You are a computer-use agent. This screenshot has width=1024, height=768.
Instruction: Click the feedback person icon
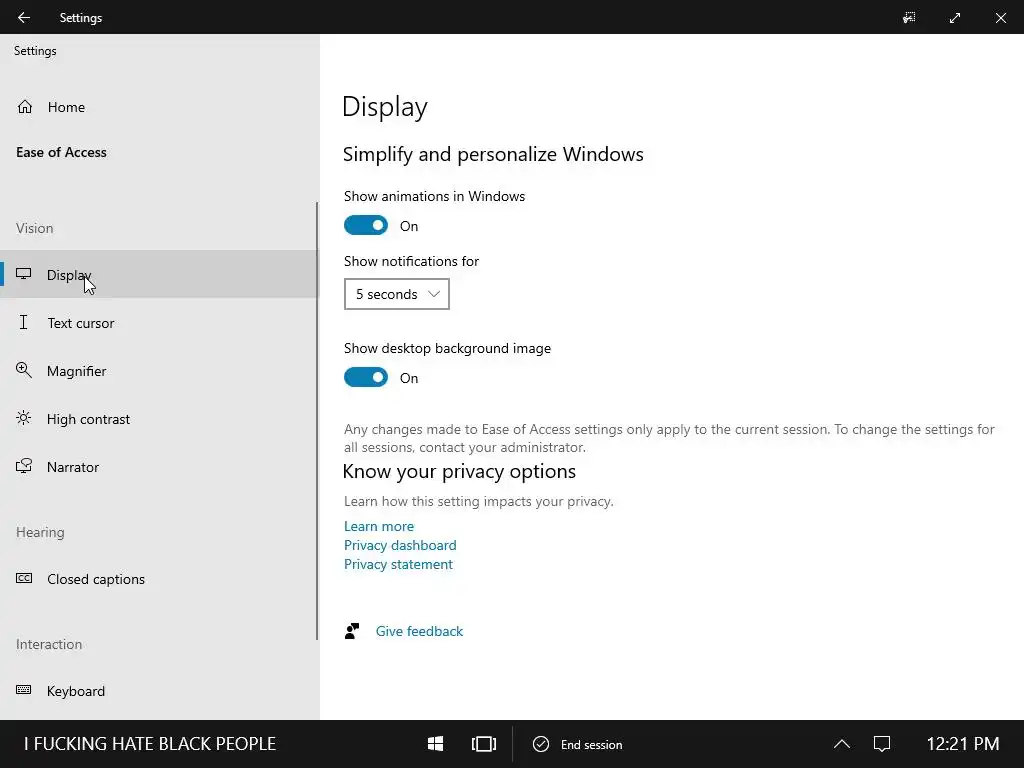352,631
